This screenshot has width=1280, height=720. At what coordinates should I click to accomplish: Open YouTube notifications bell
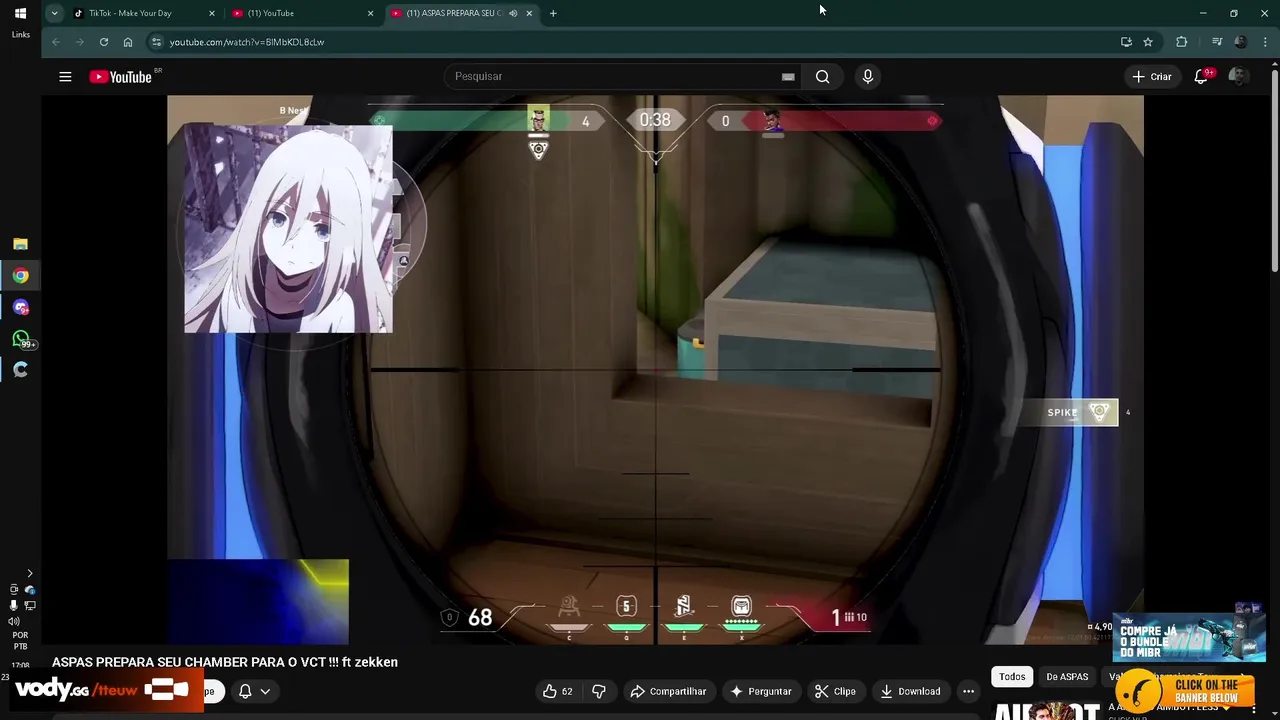click(x=1201, y=77)
